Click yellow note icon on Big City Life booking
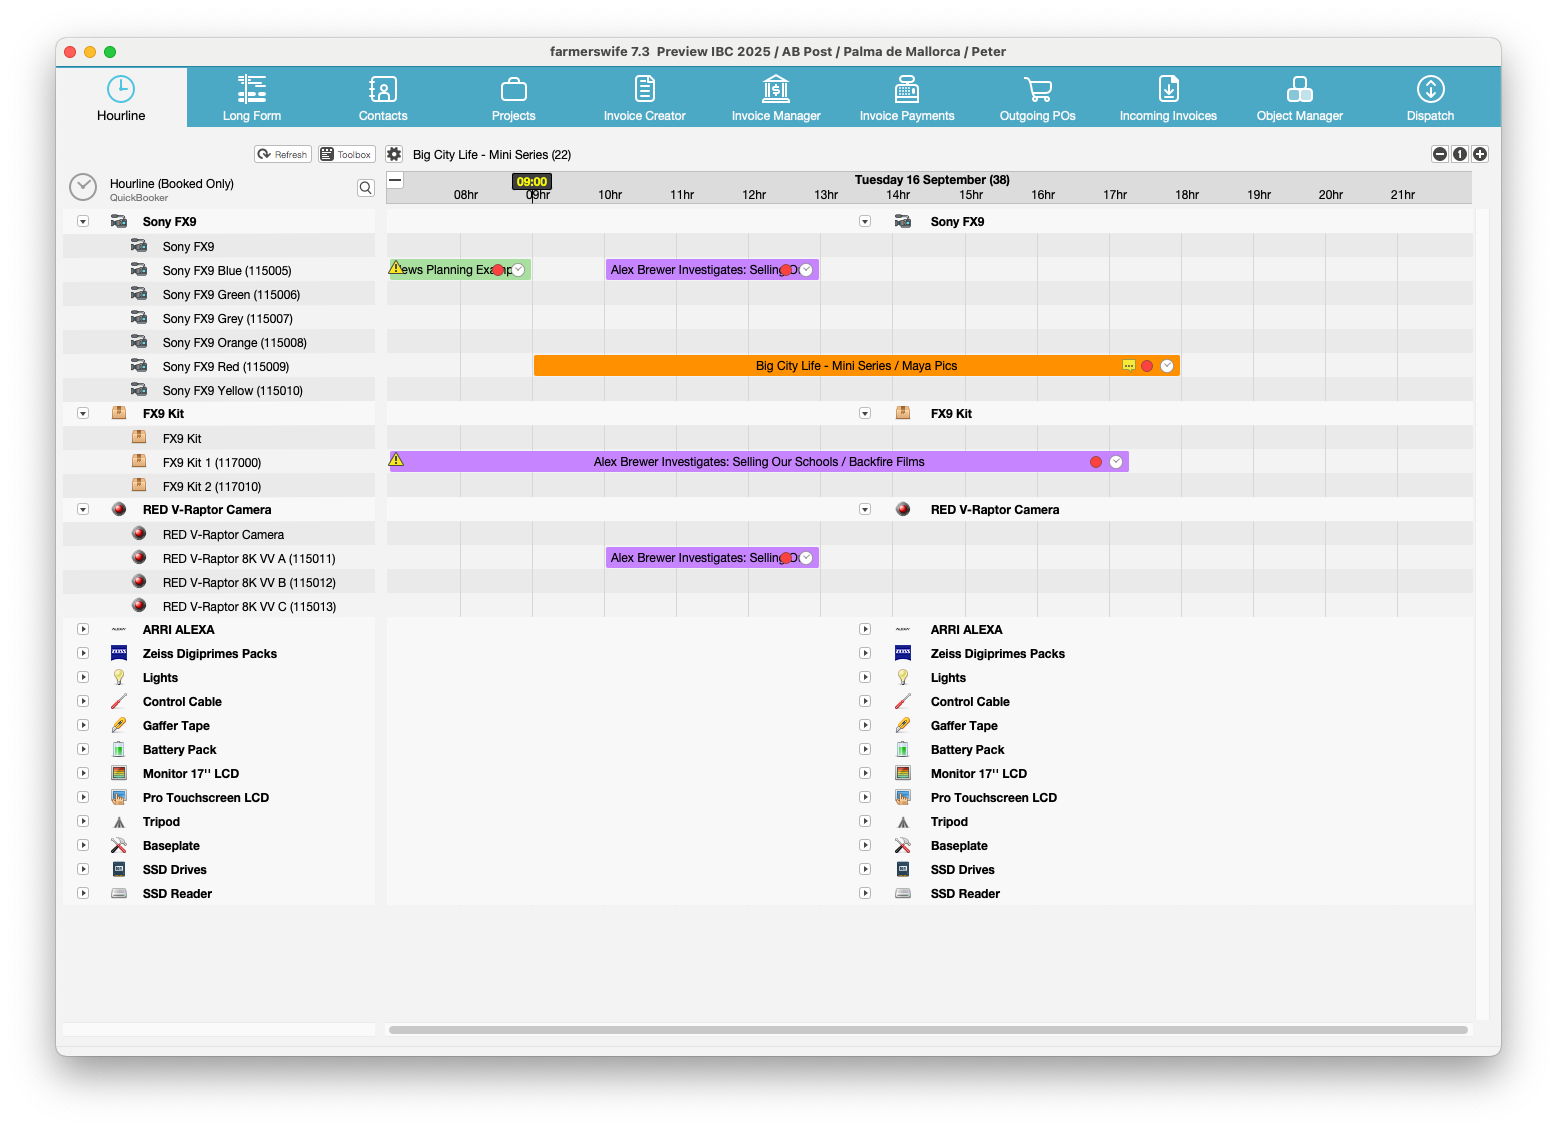The height and width of the screenshot is (1130, 1557). [1129, 366]
